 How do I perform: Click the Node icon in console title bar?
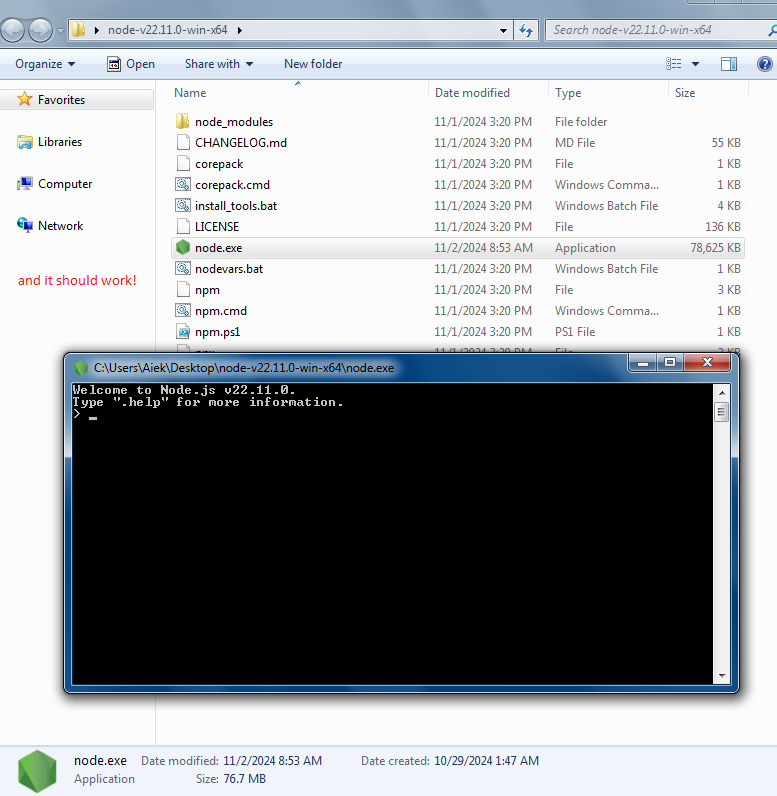pyautogui.click(x=81, y=368)
